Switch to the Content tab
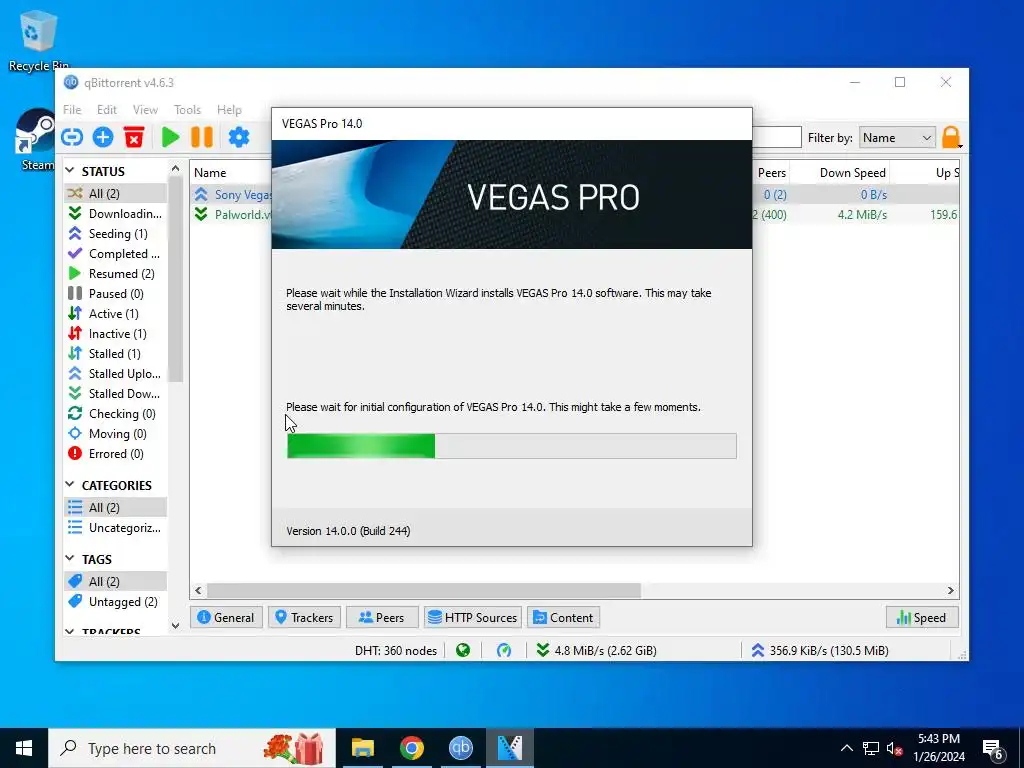Image resolution: width=1024 pixels, height=768 pixels. click(564, 618)
